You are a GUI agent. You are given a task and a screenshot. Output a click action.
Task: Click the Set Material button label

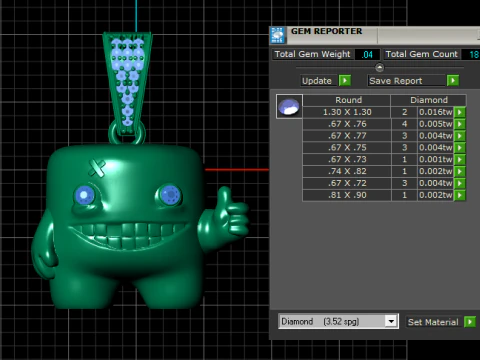(433, 322)
